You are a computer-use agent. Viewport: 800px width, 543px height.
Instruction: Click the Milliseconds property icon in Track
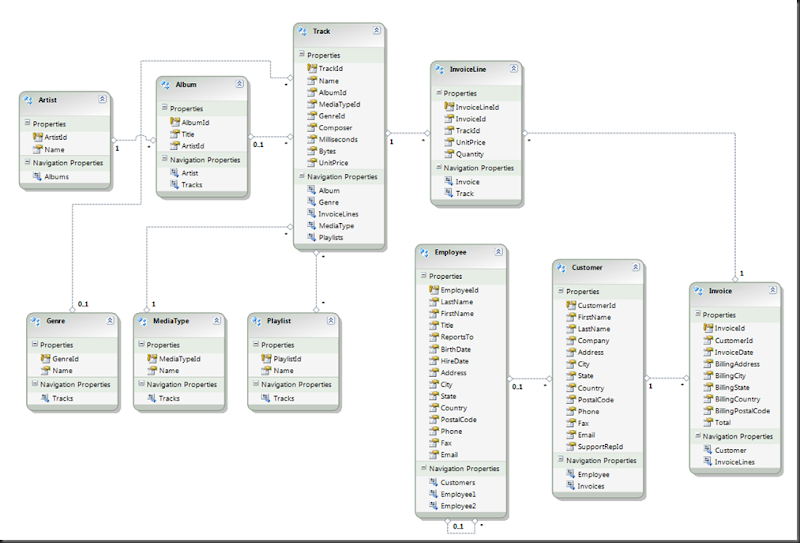coord(312,139)
